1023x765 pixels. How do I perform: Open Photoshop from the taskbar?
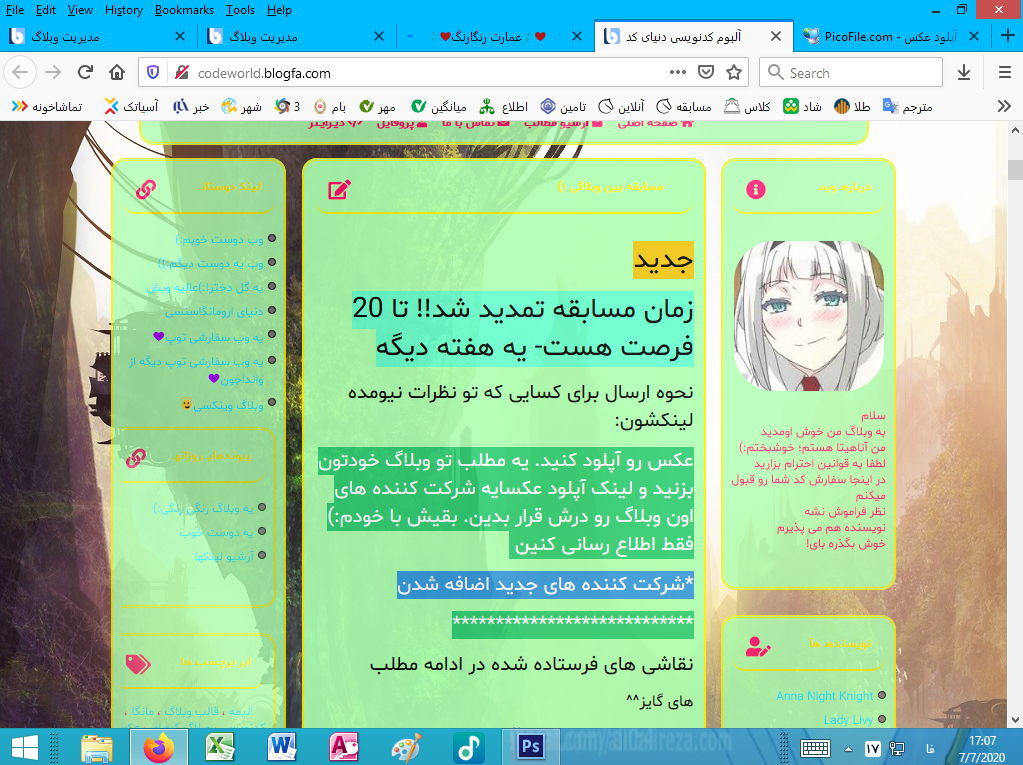(530, 746)
